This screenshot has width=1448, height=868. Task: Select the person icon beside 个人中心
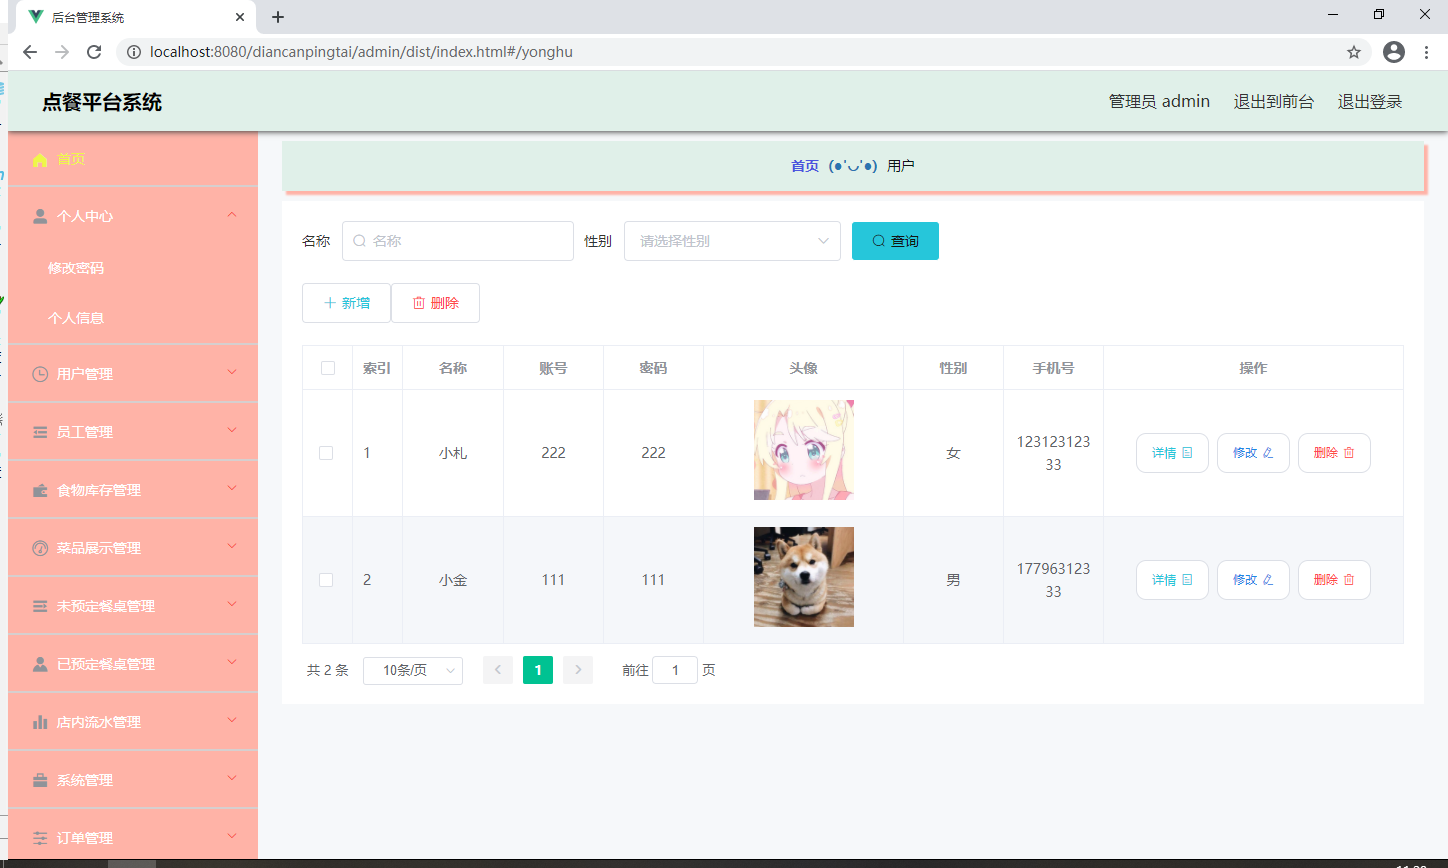39,215
